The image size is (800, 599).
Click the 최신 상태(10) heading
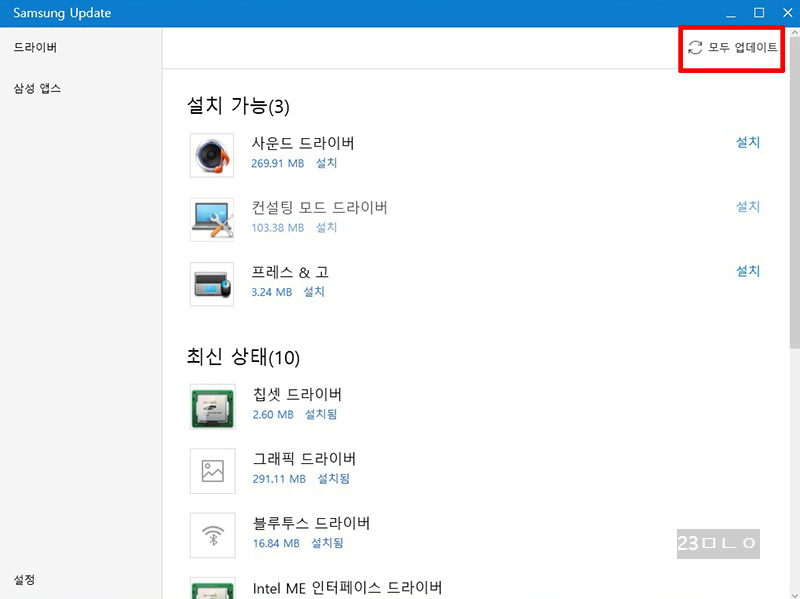point(243,357)
